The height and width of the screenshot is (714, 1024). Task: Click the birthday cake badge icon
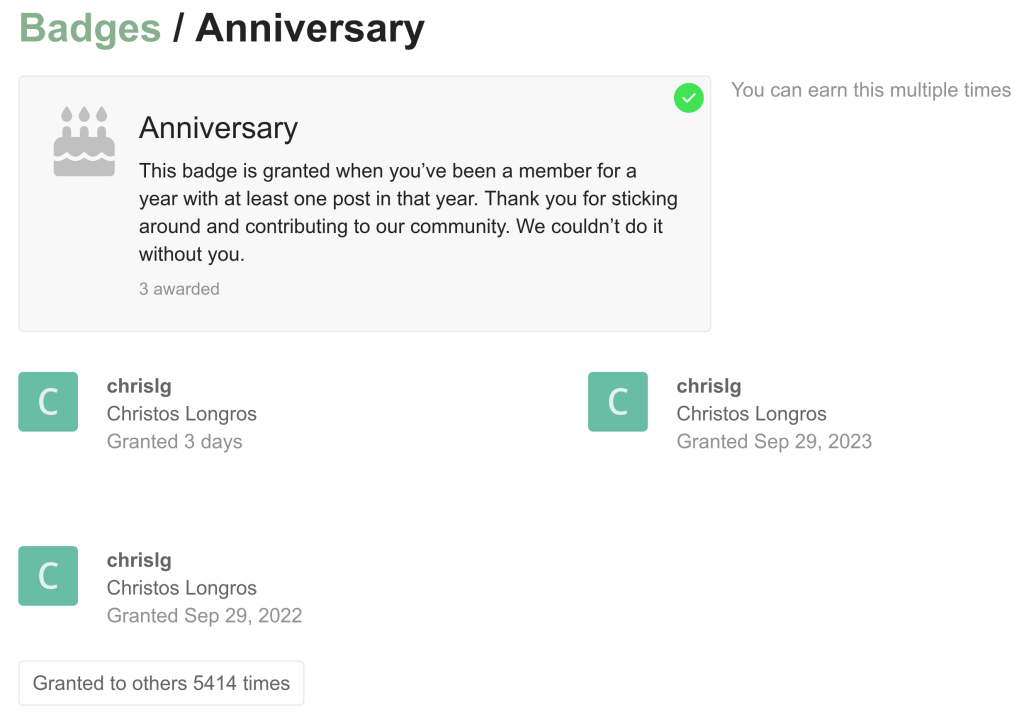84,142
